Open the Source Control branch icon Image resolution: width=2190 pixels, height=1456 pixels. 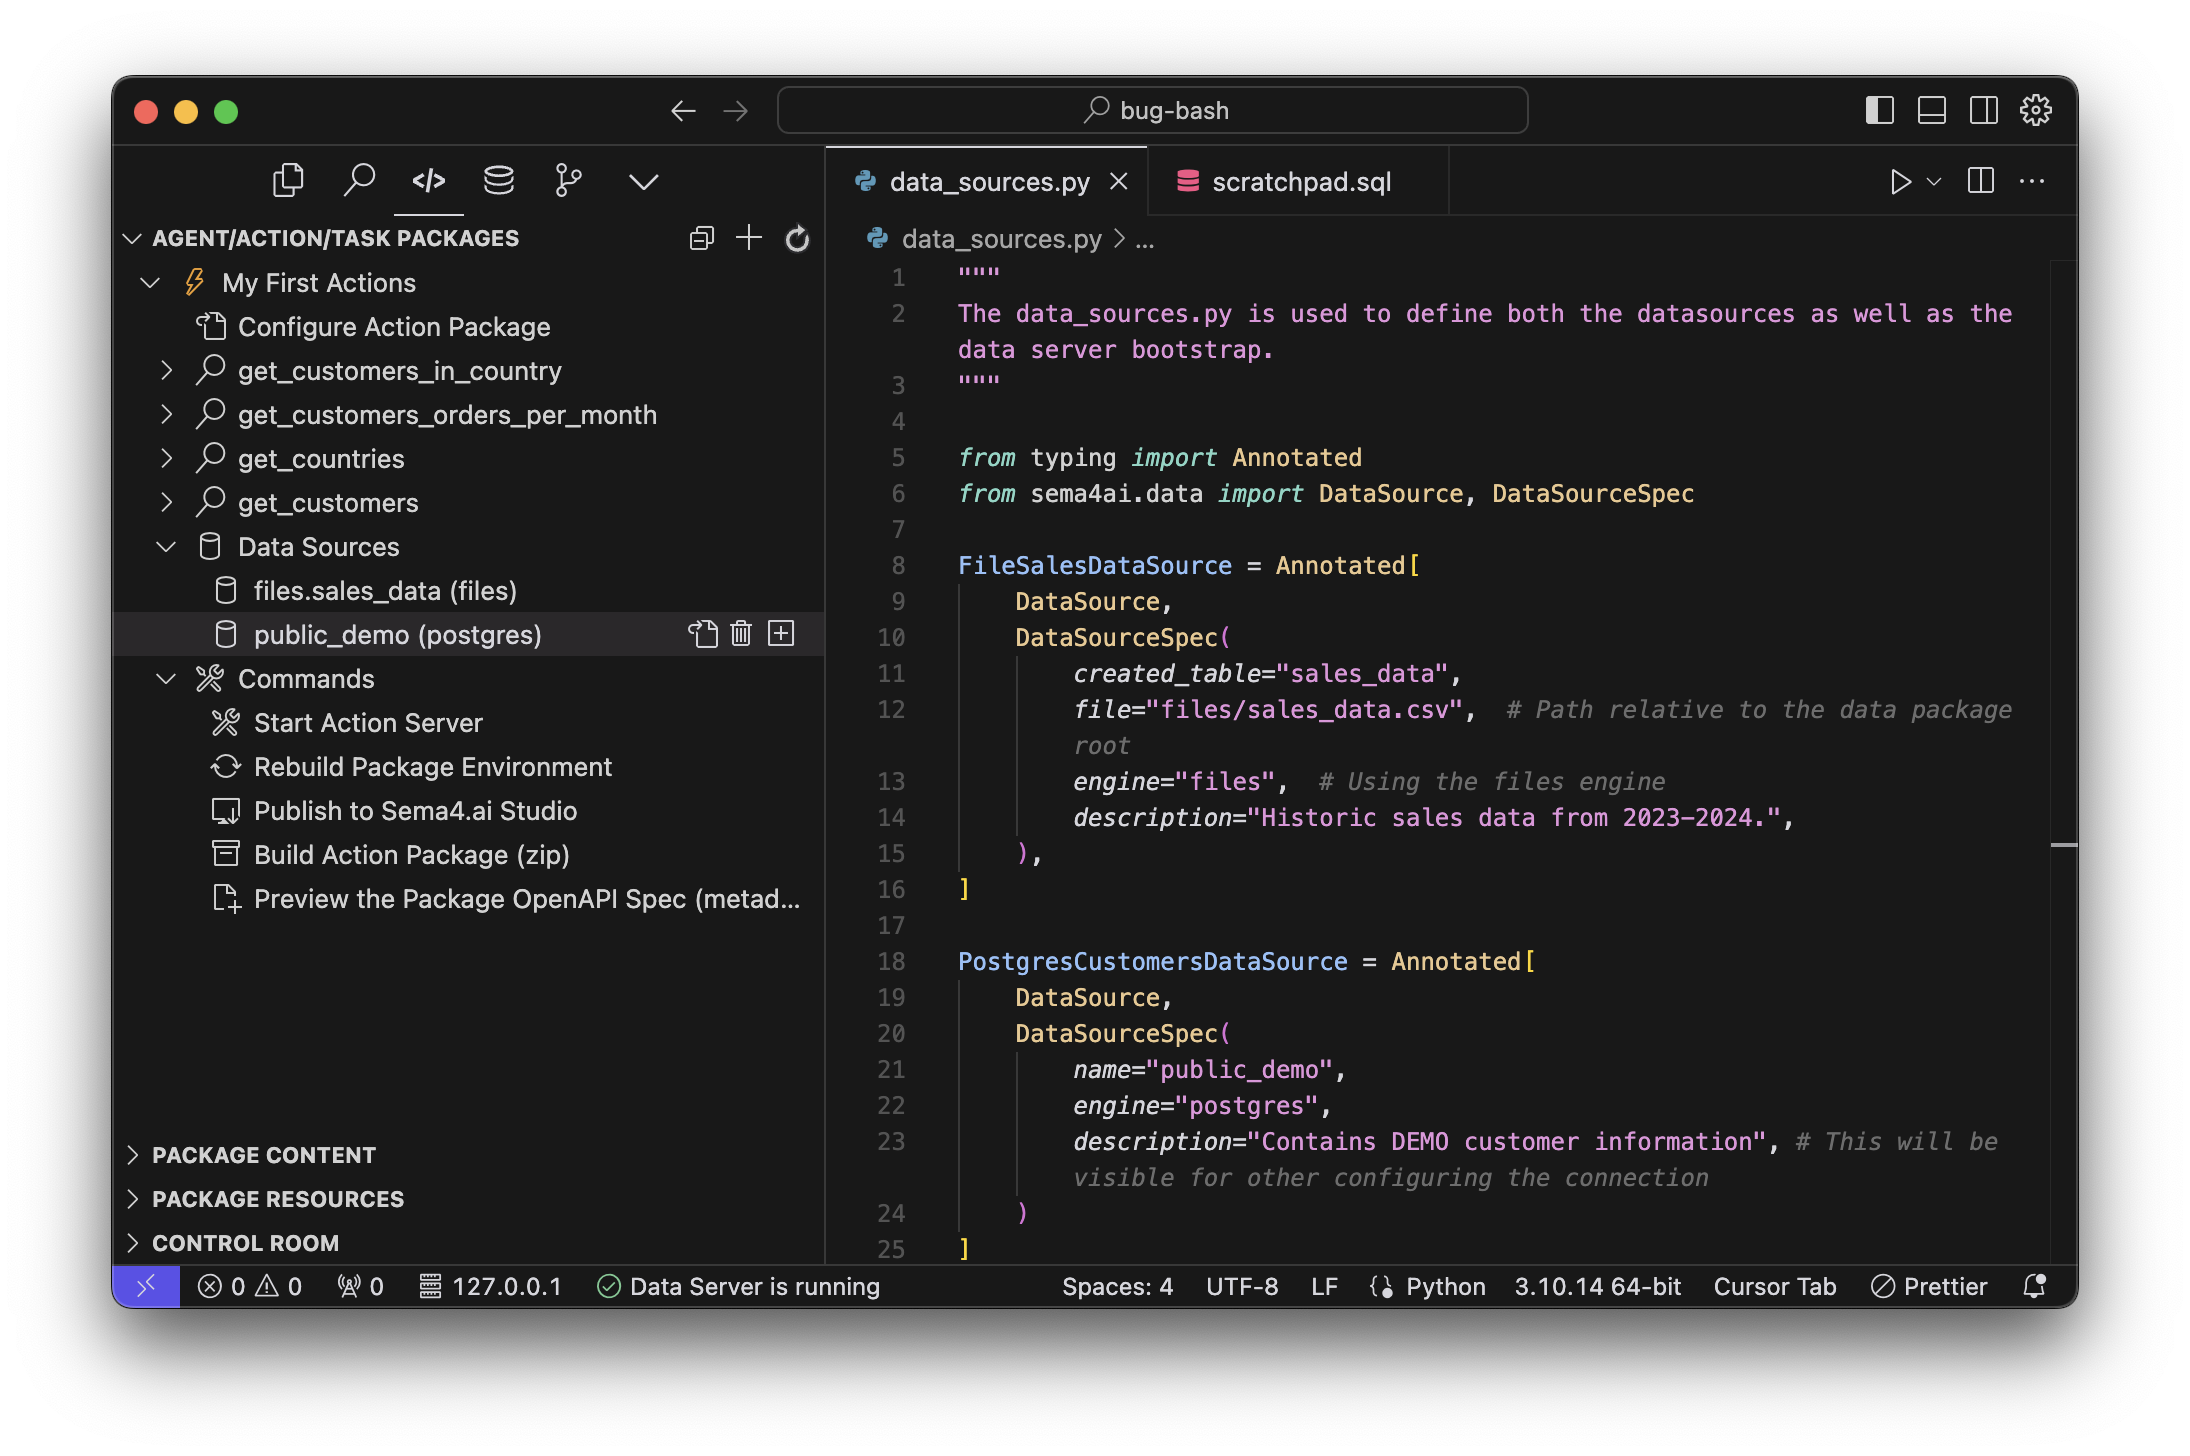tap(568, 181)
